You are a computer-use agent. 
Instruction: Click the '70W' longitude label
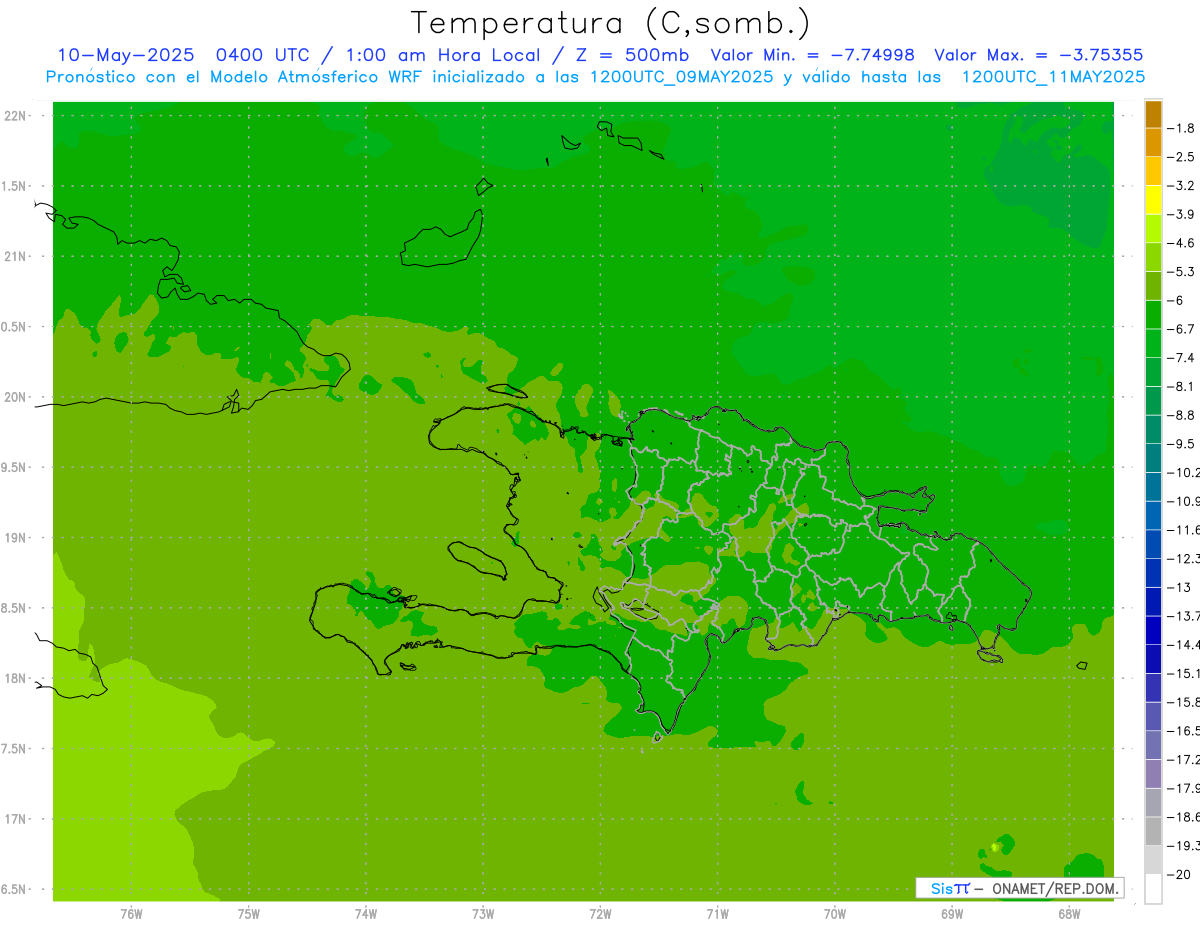(x=835, y=915)
